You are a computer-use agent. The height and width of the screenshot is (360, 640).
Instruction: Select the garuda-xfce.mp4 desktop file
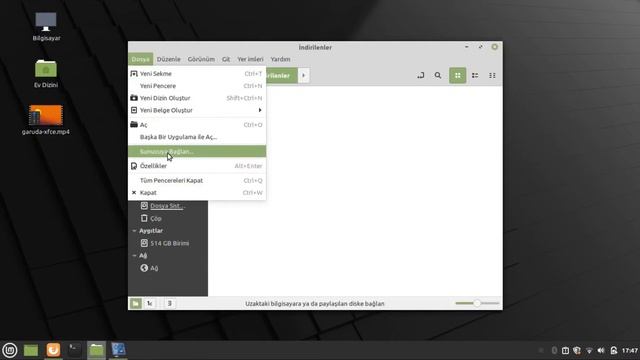coord(46,120)
